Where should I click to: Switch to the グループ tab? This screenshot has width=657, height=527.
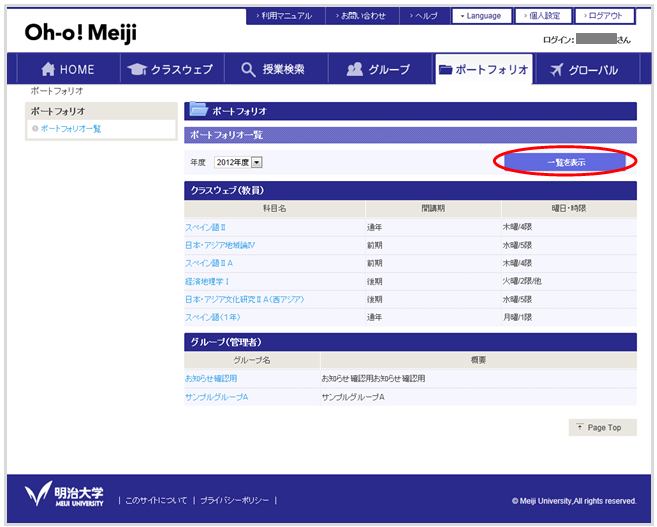click(380, 69)
